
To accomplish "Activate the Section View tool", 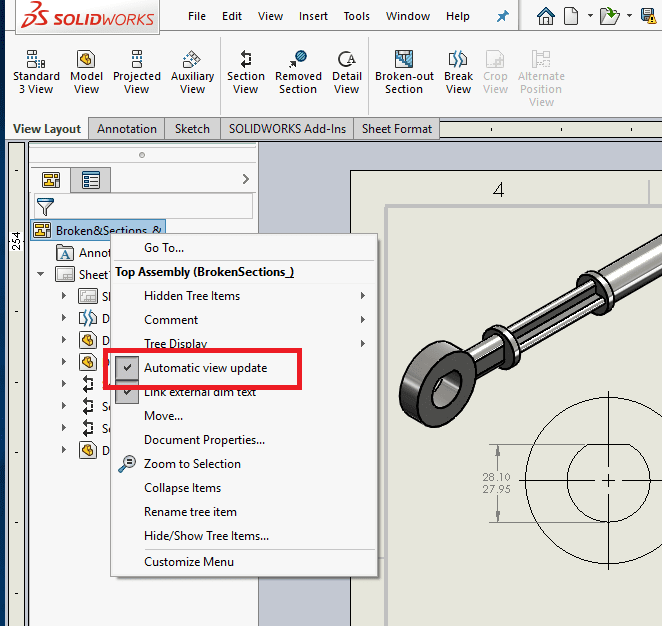I will coord(246,72).
